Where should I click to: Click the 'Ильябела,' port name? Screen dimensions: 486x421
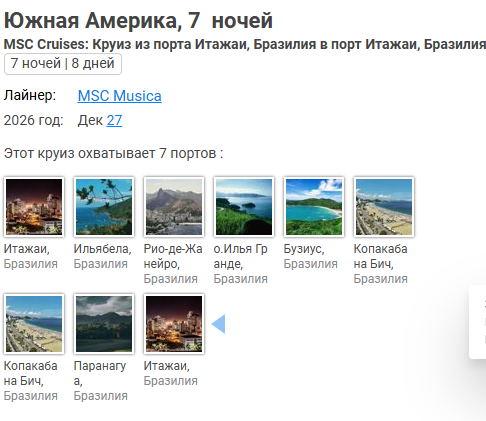point(103,249)
